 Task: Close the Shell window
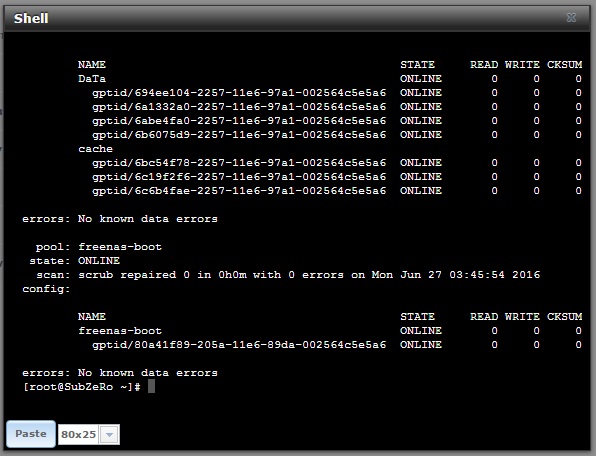tap(571, 17)
